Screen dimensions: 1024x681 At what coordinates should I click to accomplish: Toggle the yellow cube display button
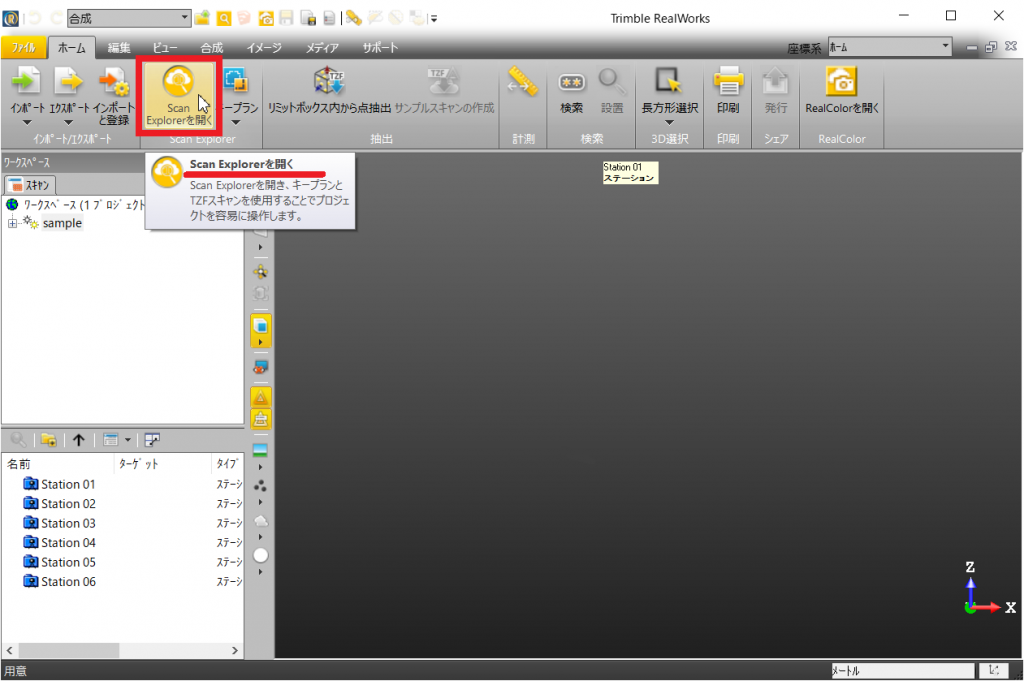point(260,325)
